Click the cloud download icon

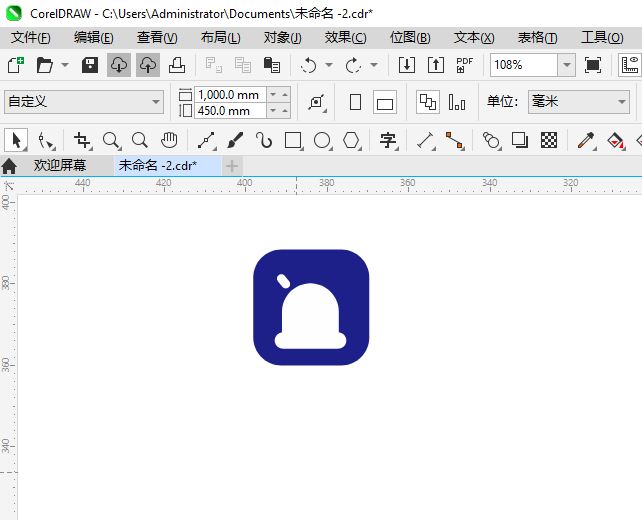pyautogui.click(x=119, y=65)
